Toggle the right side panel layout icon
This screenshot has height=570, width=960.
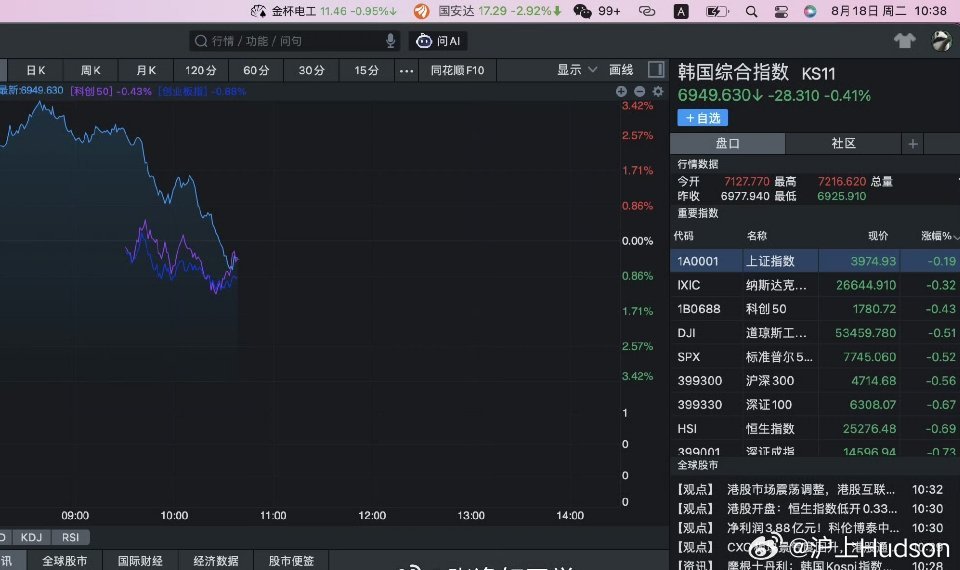coord(656,70)
